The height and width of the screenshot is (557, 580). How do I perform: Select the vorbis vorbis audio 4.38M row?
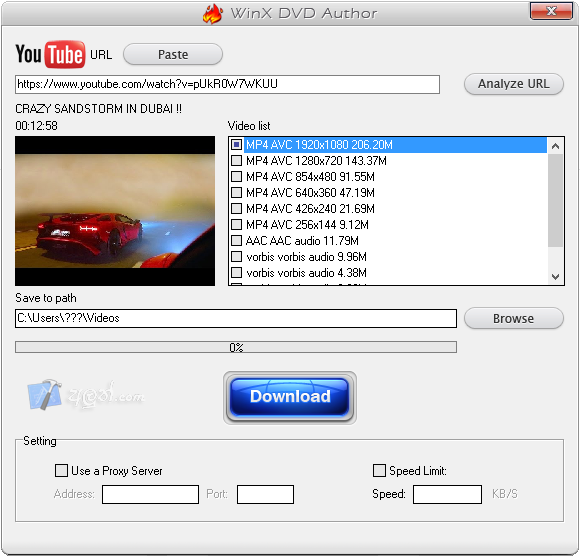388,273
